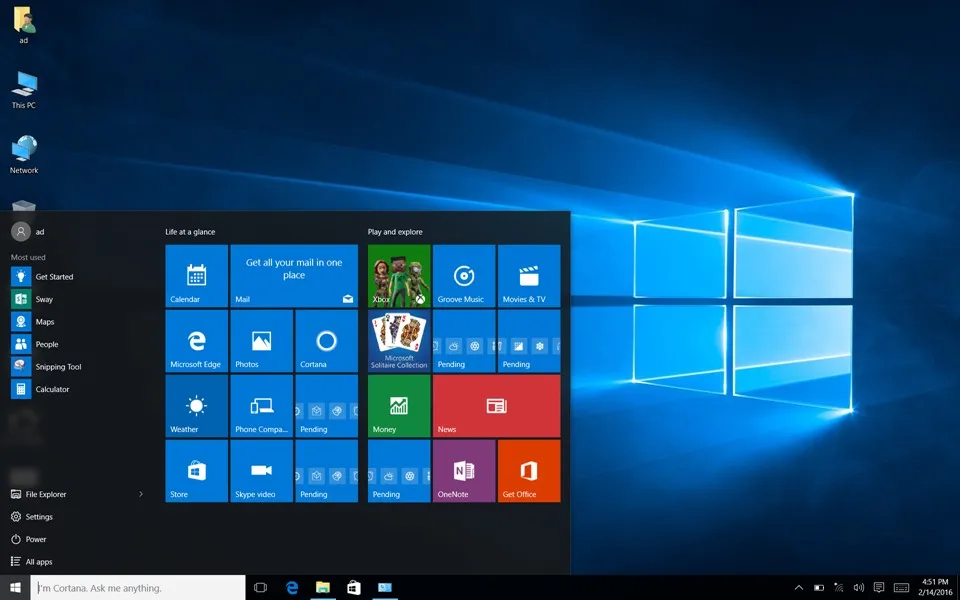The image size is (960, 600).
Task: Open the Groove Music tile
Action: (464, 276)
